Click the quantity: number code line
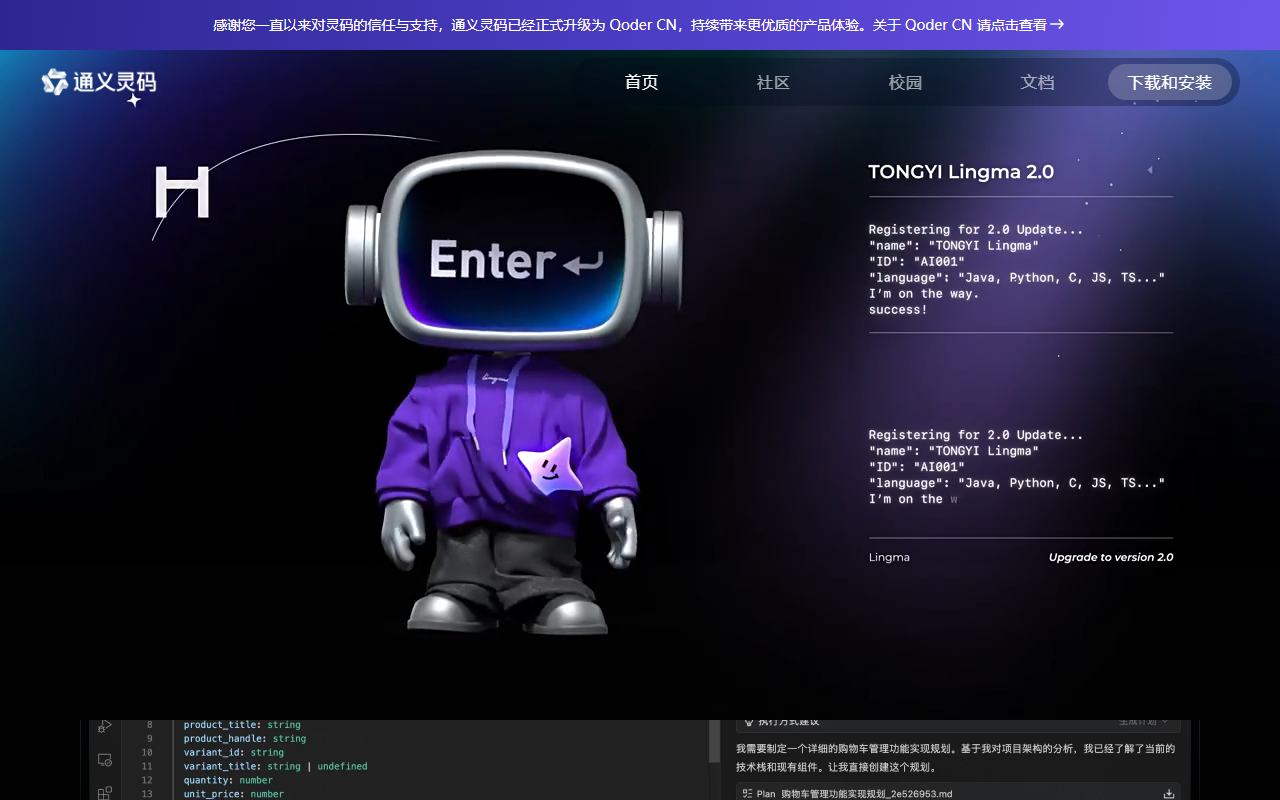This screenshot has width=1280, height=800. [228, 780]
